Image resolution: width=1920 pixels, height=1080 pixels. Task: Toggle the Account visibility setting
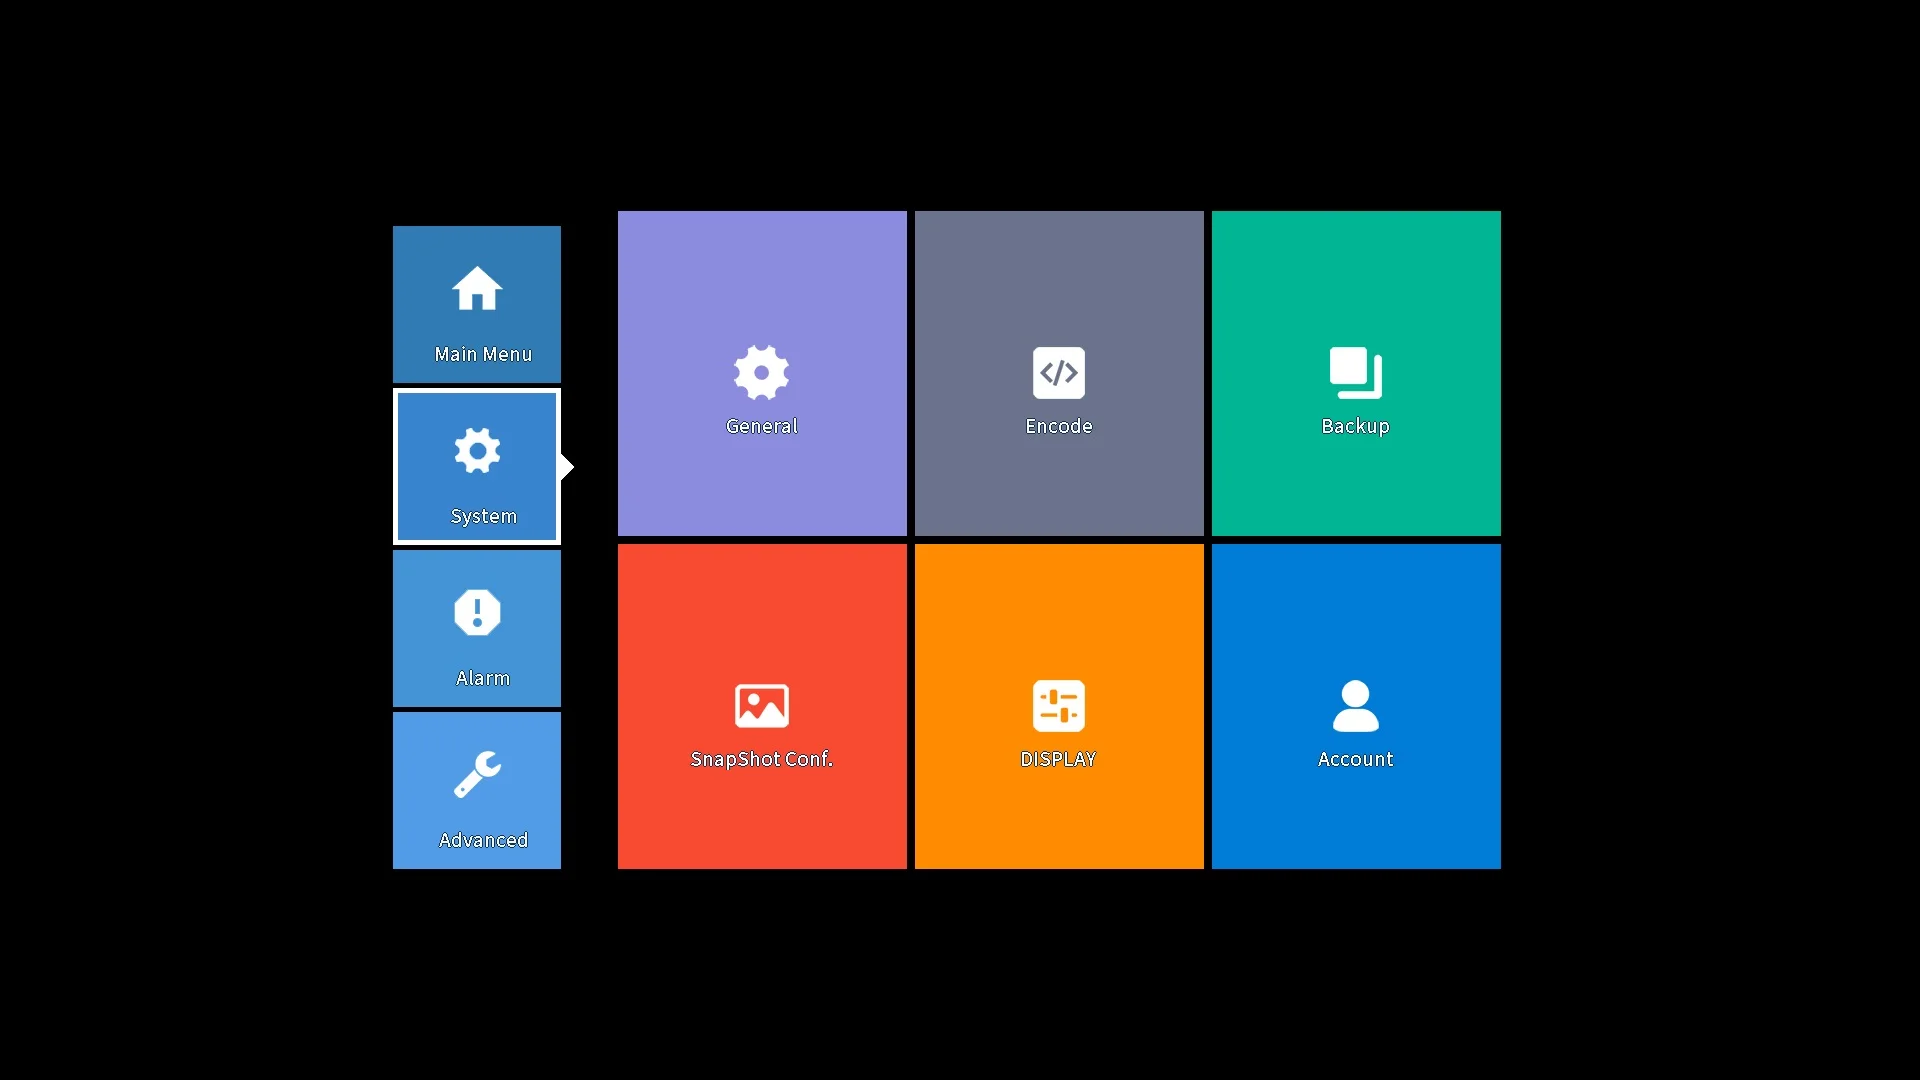tap(1356, 707)
